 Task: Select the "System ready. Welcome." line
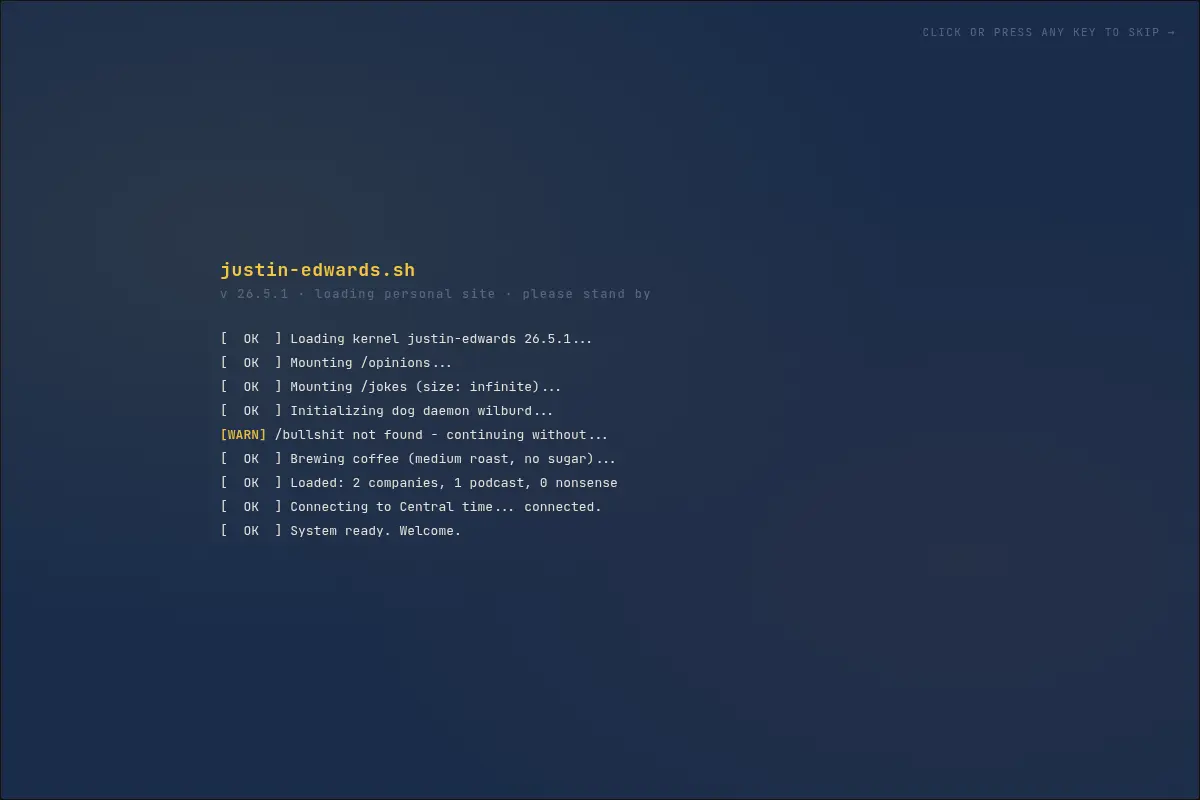(341, 531)
